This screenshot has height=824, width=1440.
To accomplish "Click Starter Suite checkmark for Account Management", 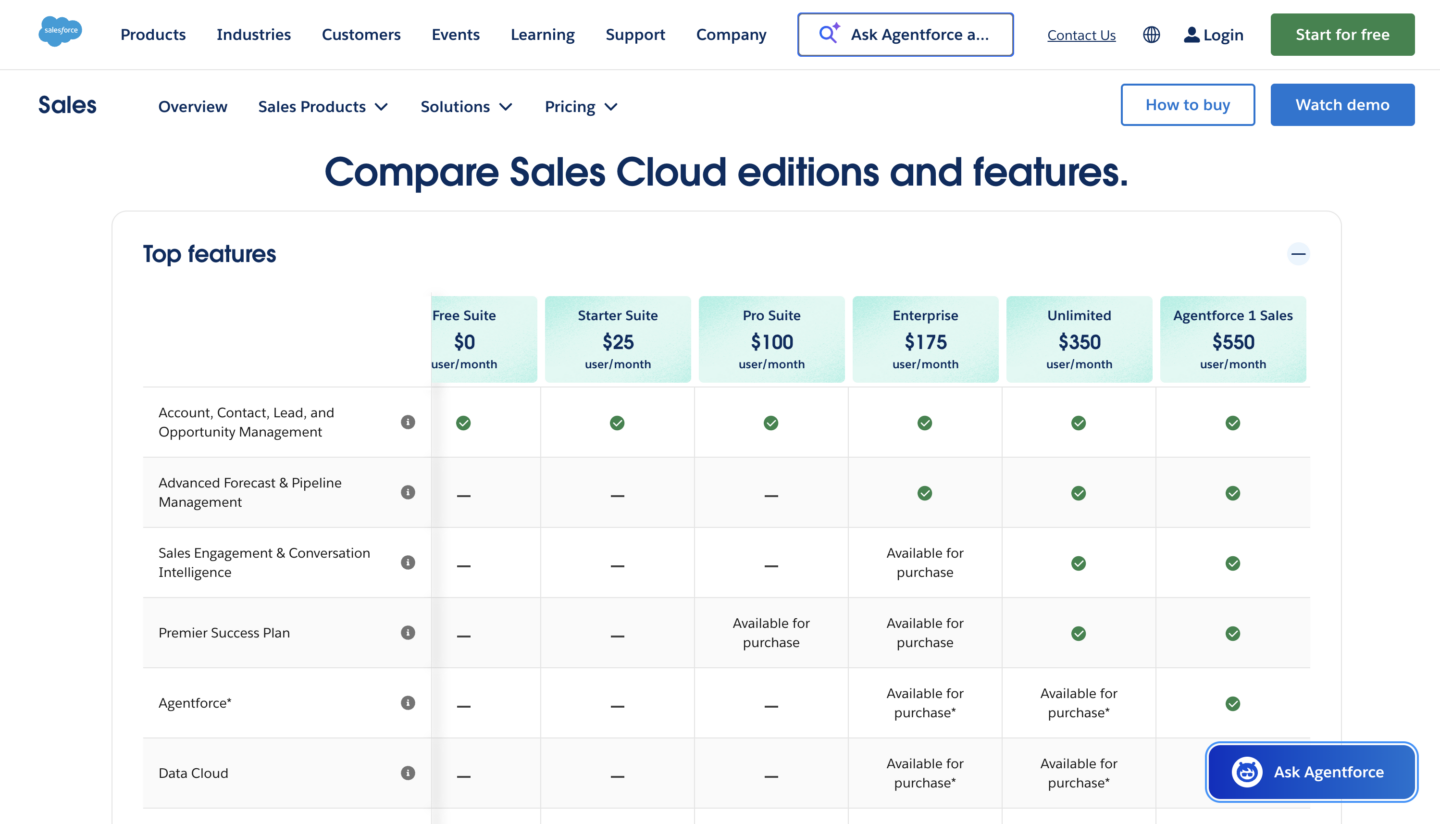I will 617,423.
